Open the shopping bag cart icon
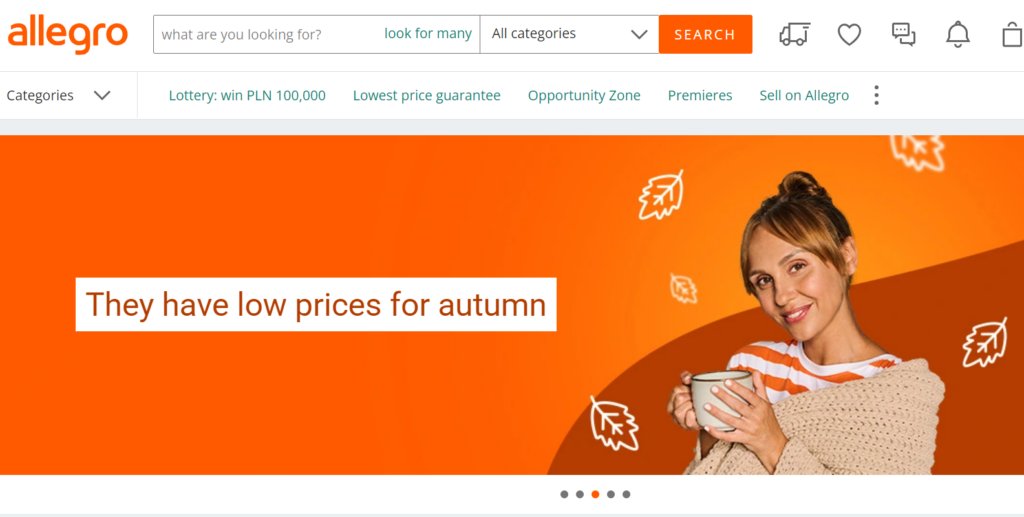 [1013, 34]
